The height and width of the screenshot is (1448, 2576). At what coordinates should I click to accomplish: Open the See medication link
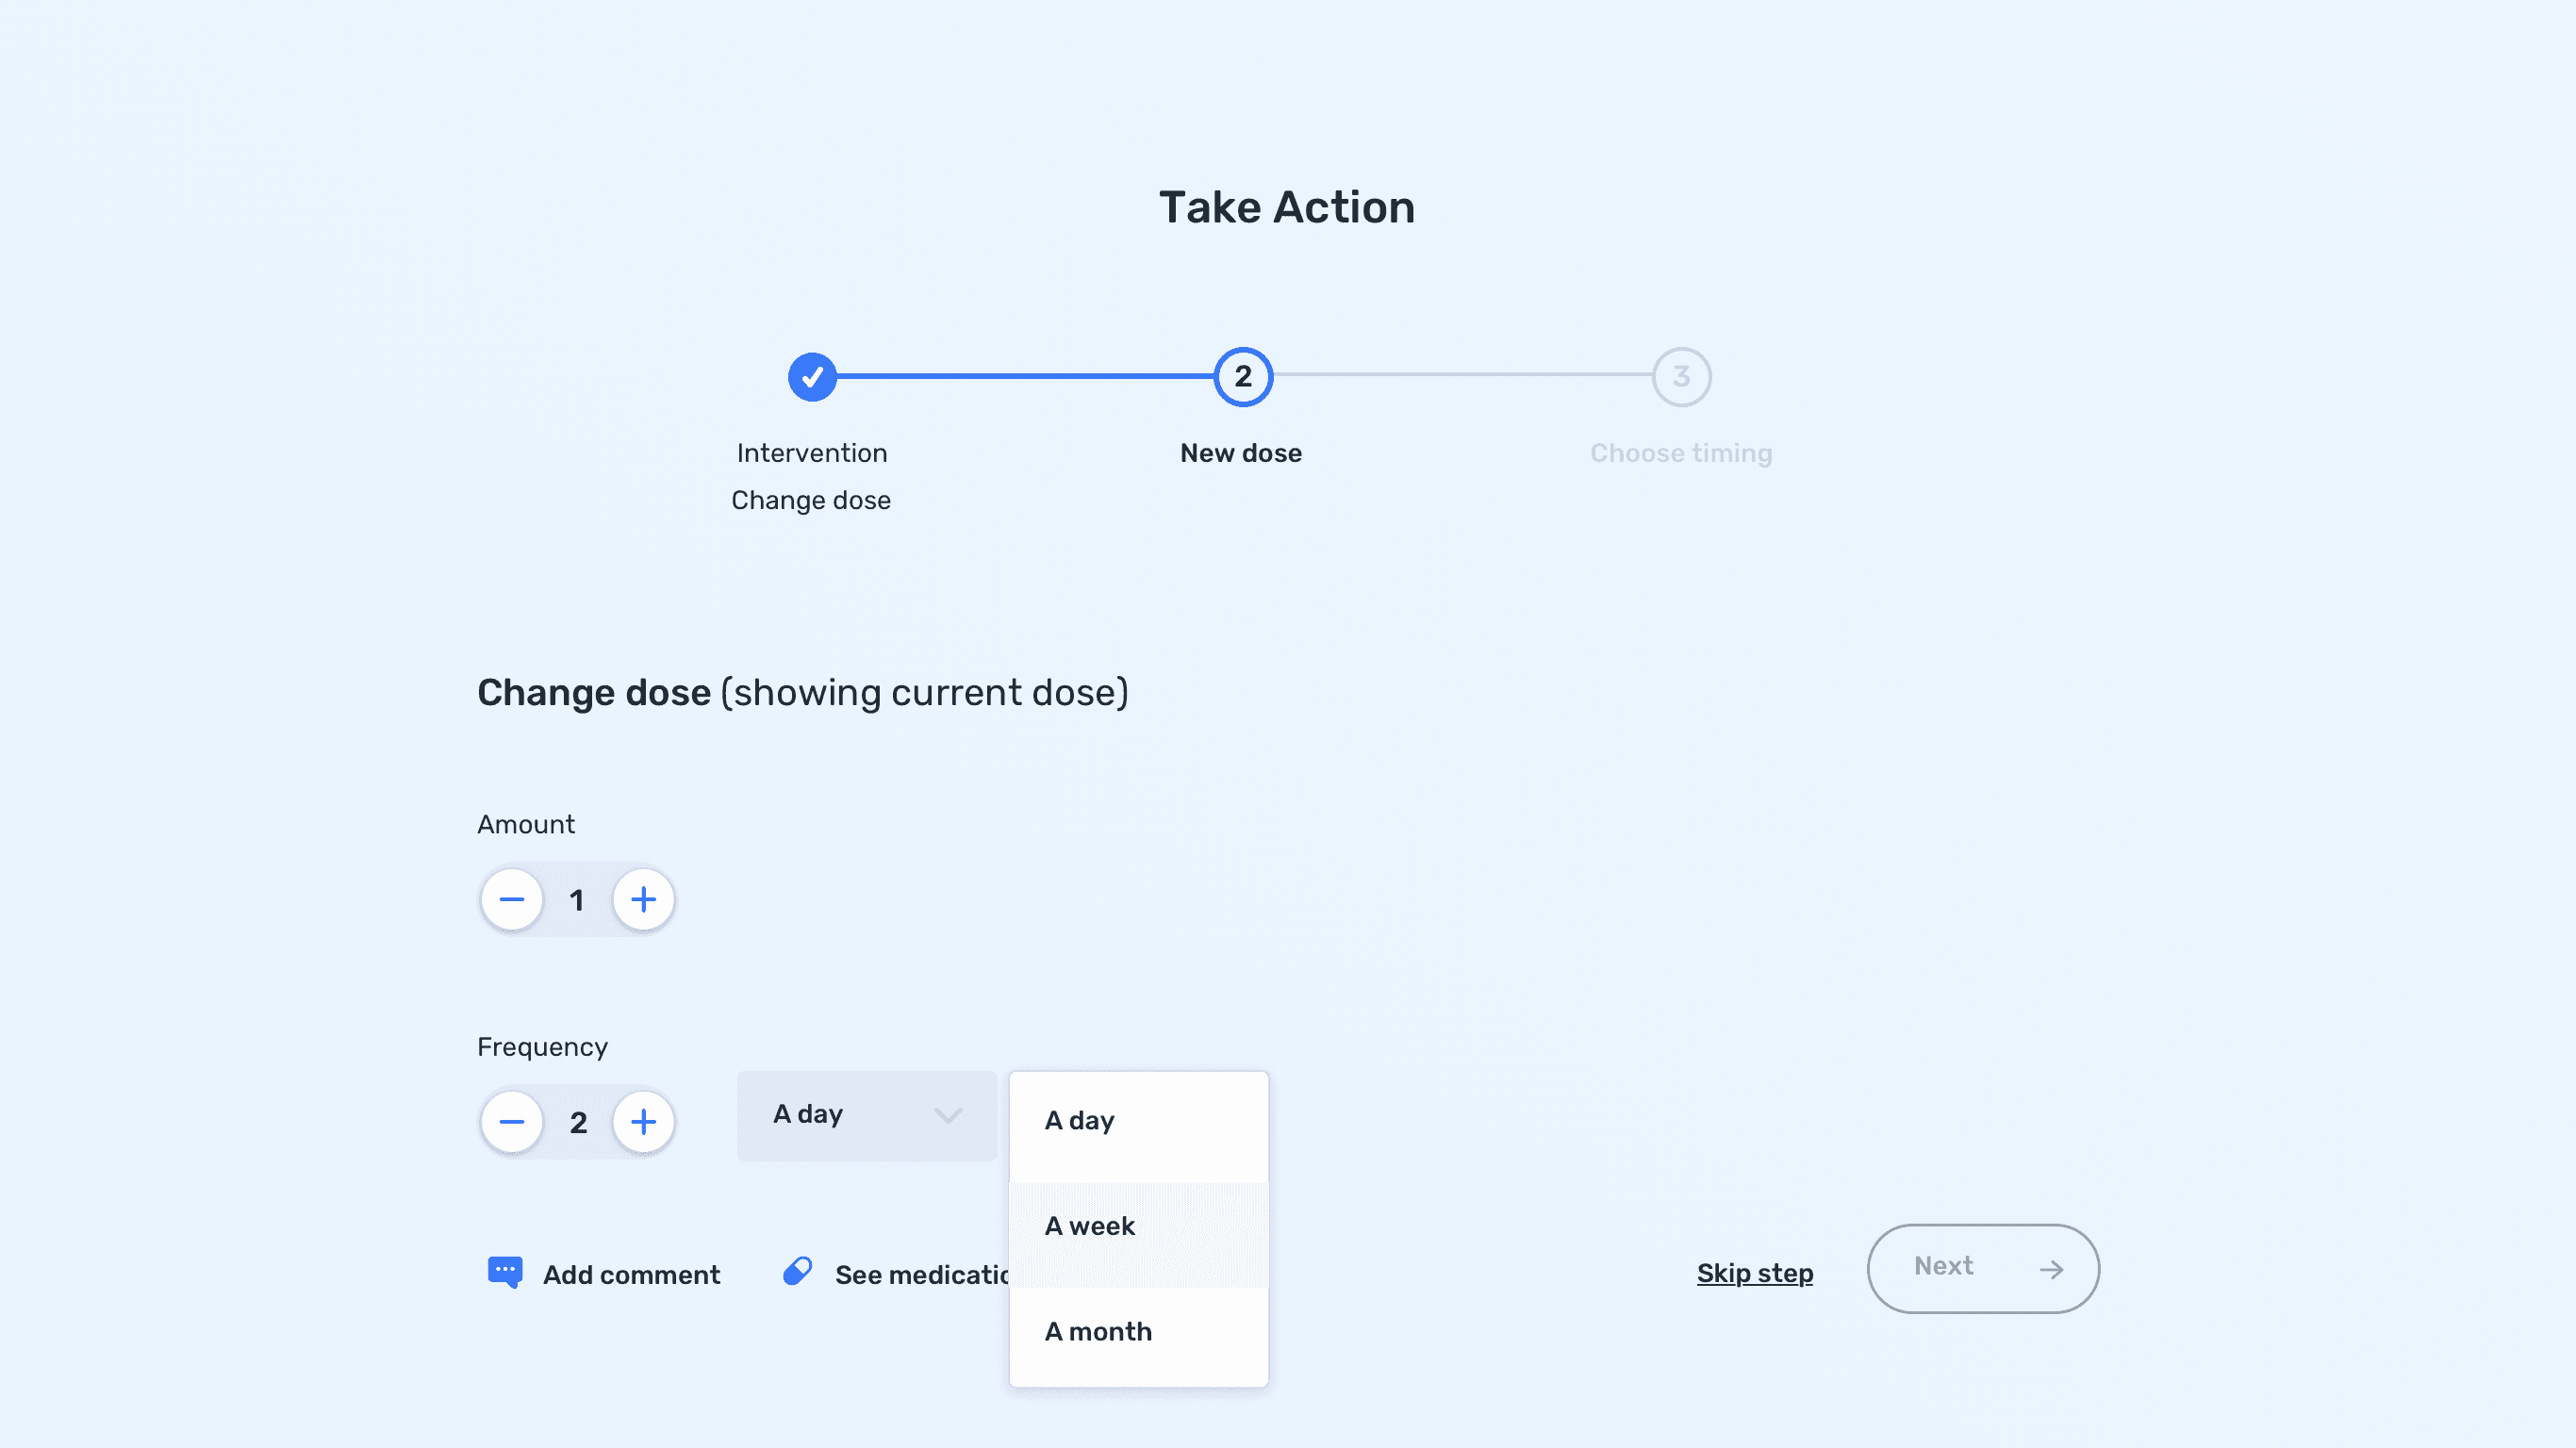(x=920, y=1275)
